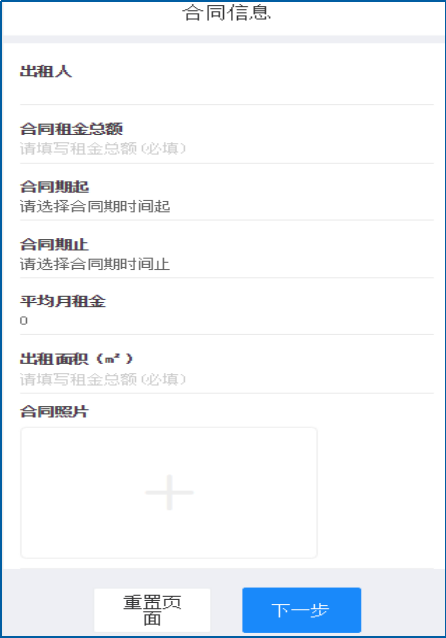This screenshot has width=446, height=638.
Task: Focus the 合同租金总额 amount input field
Action: (227, 149)
